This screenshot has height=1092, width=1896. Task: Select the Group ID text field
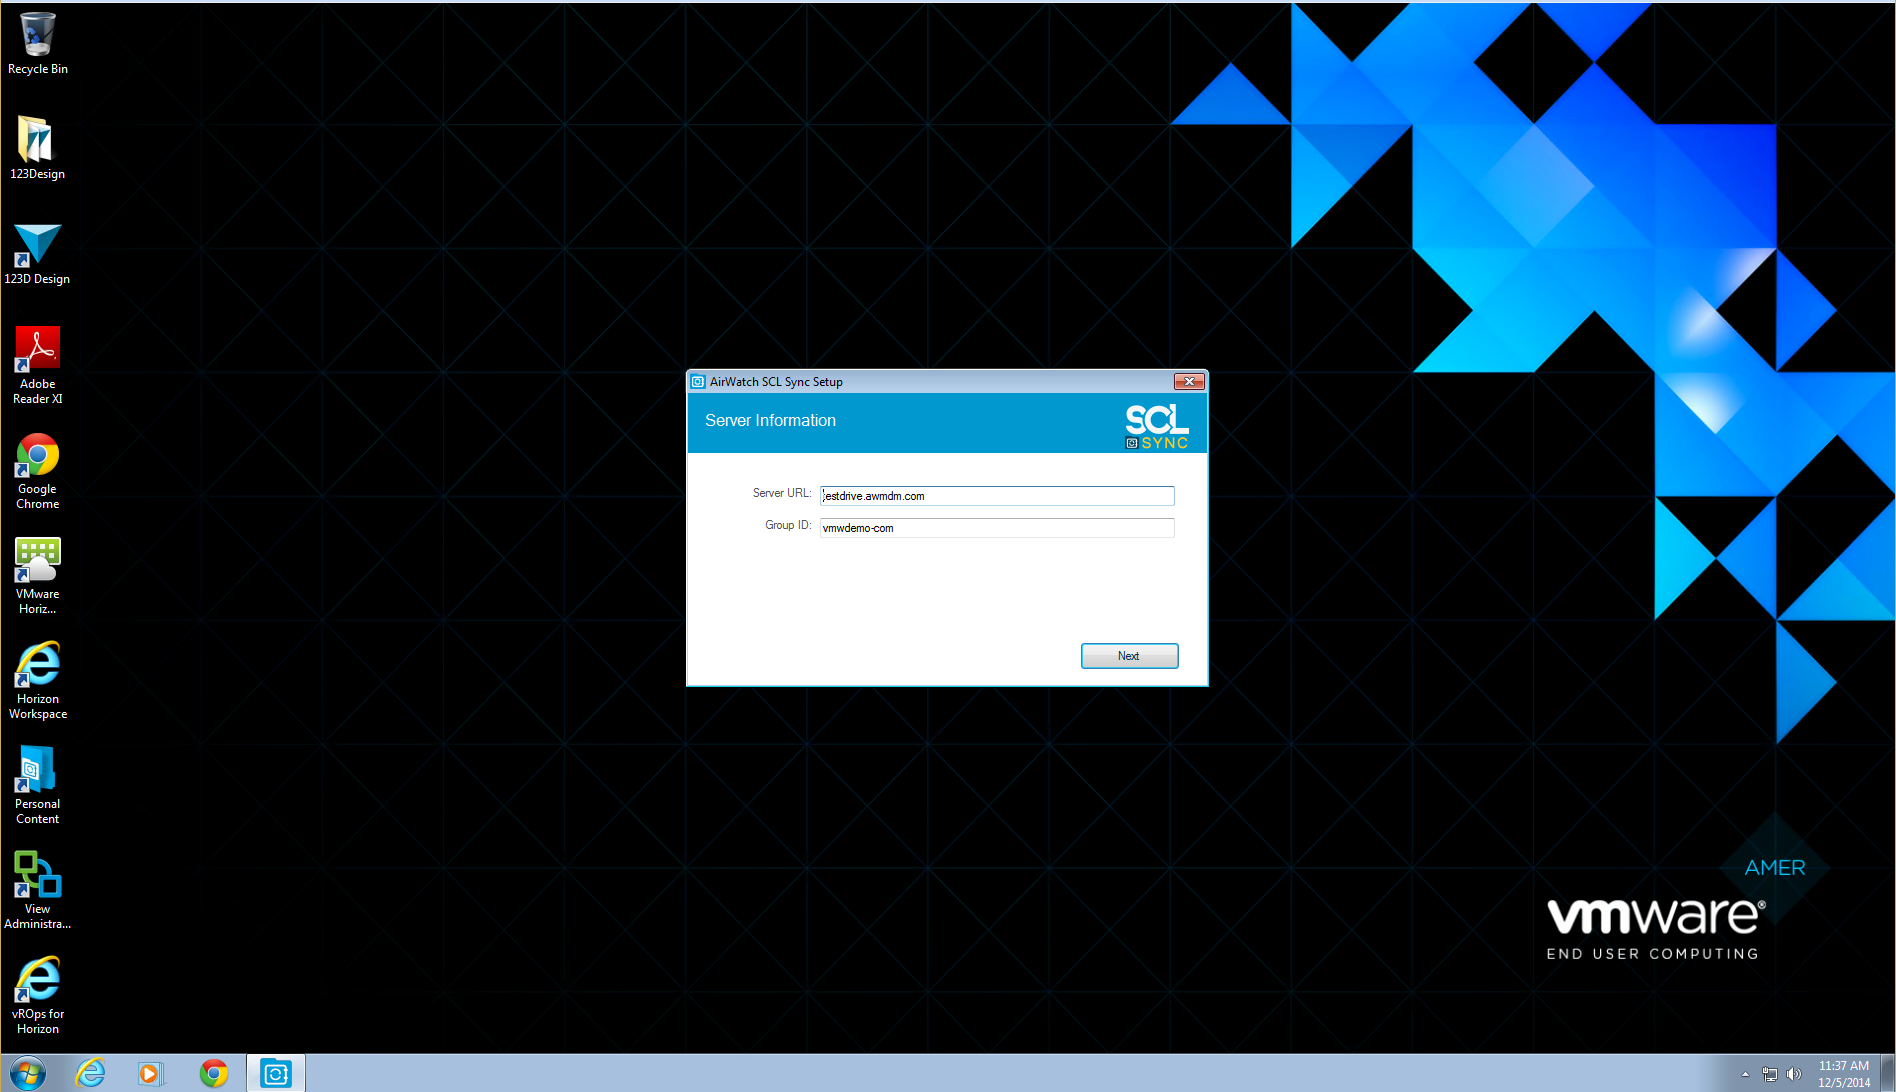tap(996, 527)
